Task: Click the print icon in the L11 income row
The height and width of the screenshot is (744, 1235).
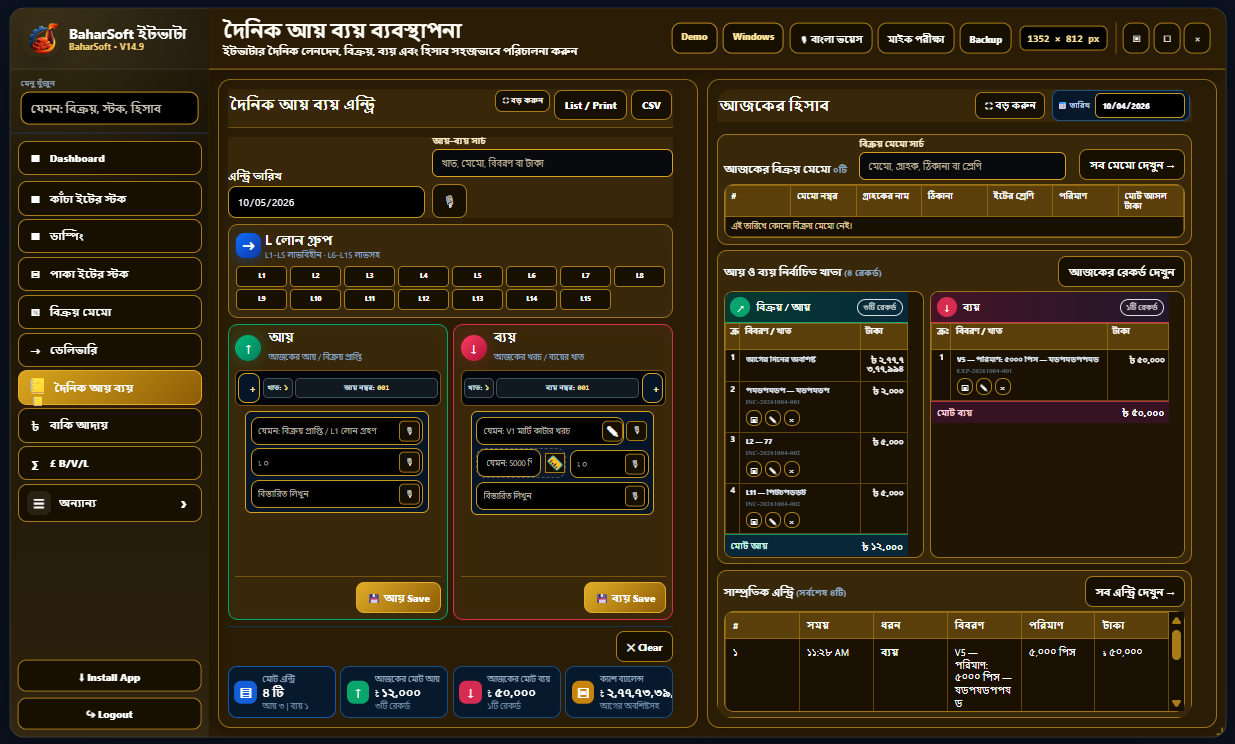Action: click(754, 520)
